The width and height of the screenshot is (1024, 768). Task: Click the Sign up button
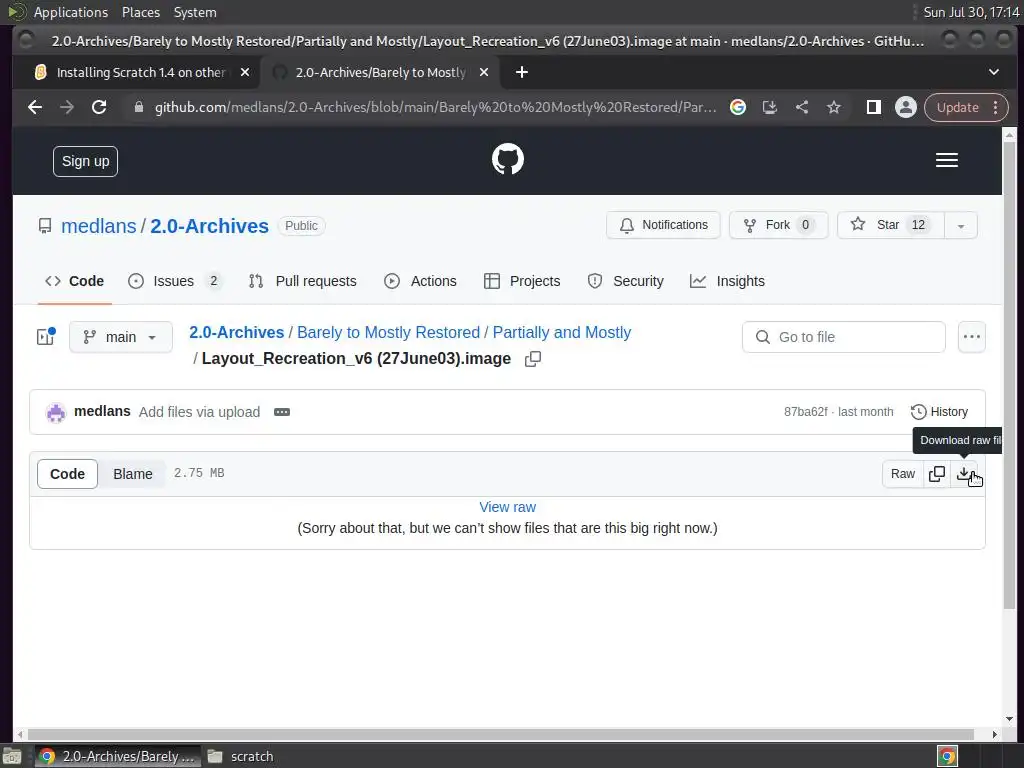click(86, 161)
